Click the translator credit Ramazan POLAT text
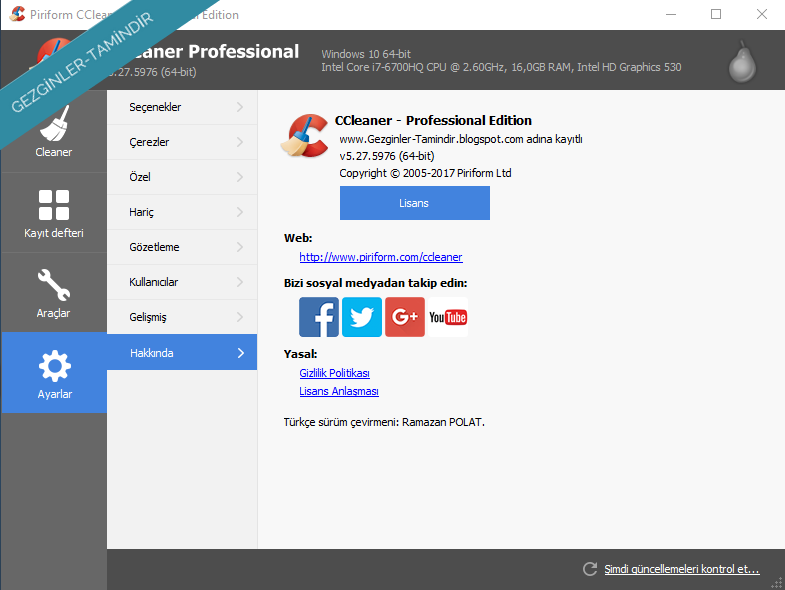Screen dimensions: 785x590 (x=384, y=422)
